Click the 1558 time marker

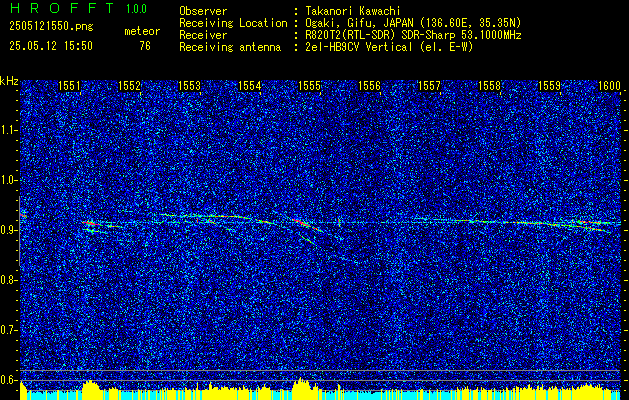pyautogui.click(x=489, y=85)
